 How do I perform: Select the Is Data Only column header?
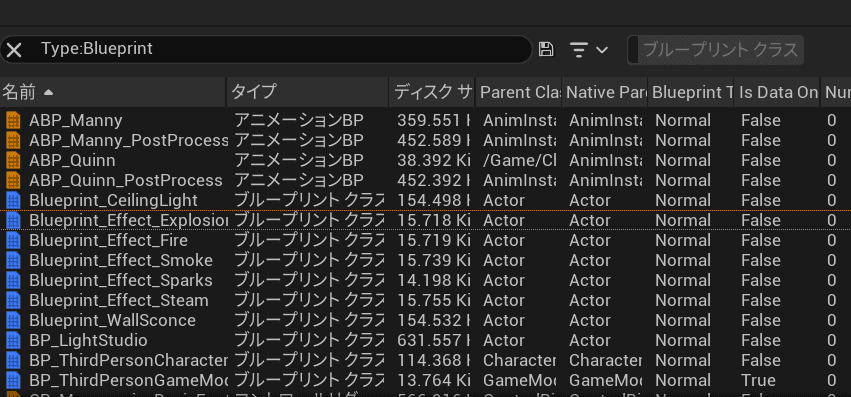click(777, 92)
